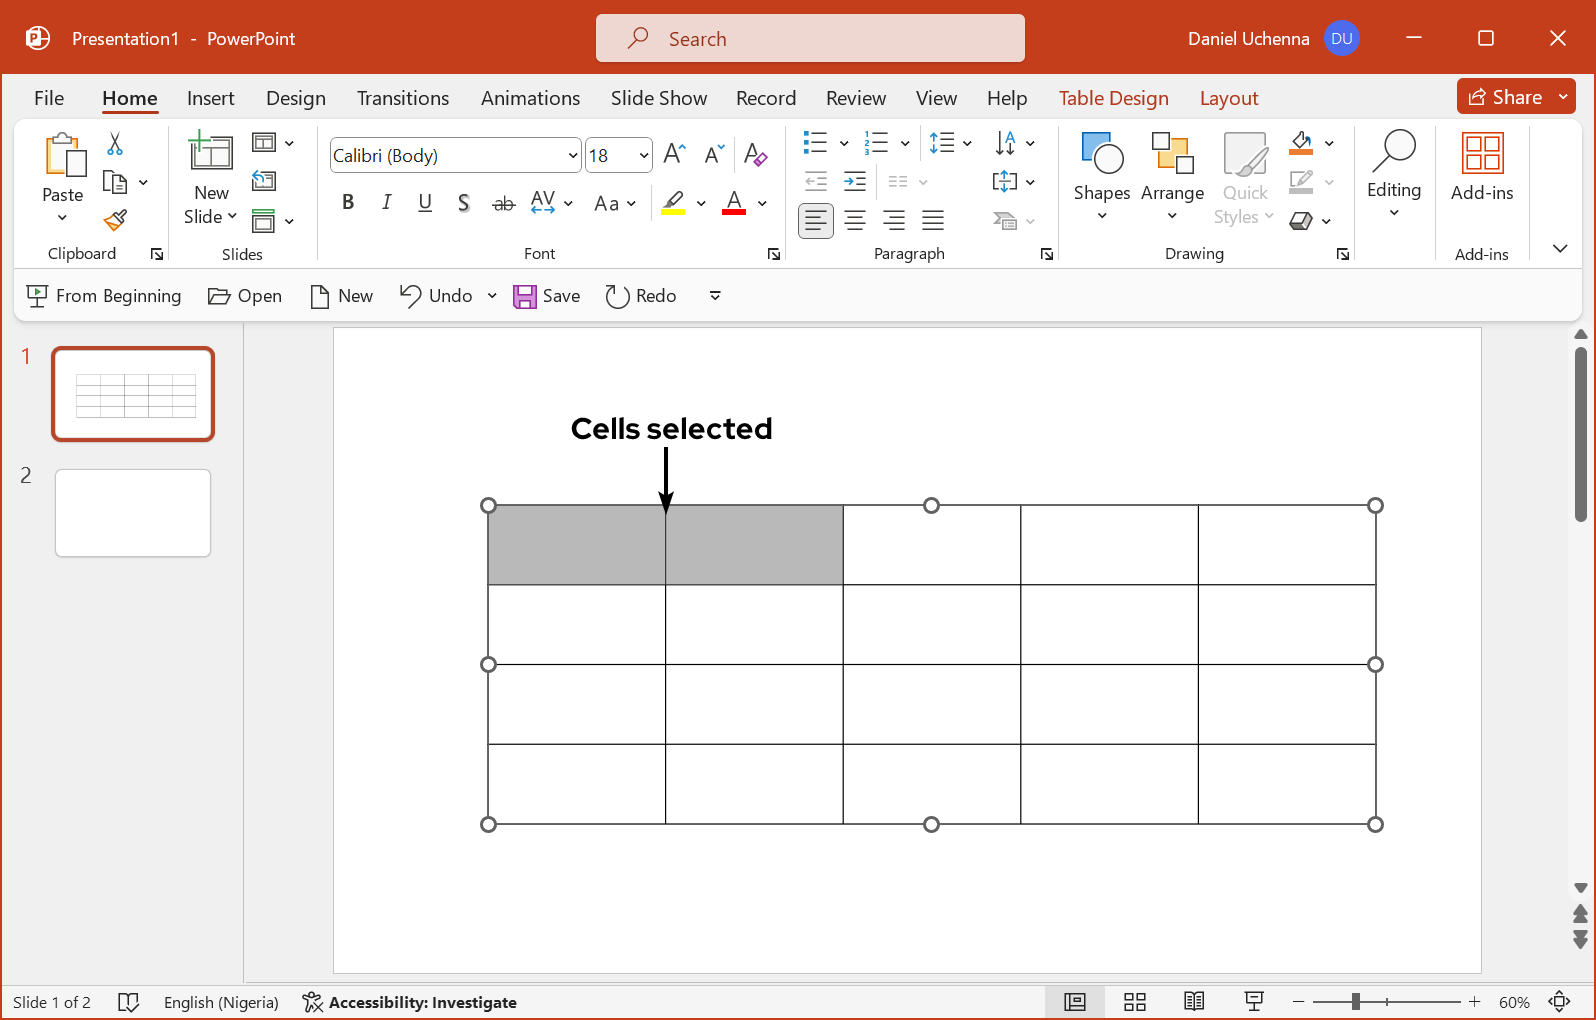Toggle Italic formatting
The height and width of the screenshot is (1020, 1596).
386,202
